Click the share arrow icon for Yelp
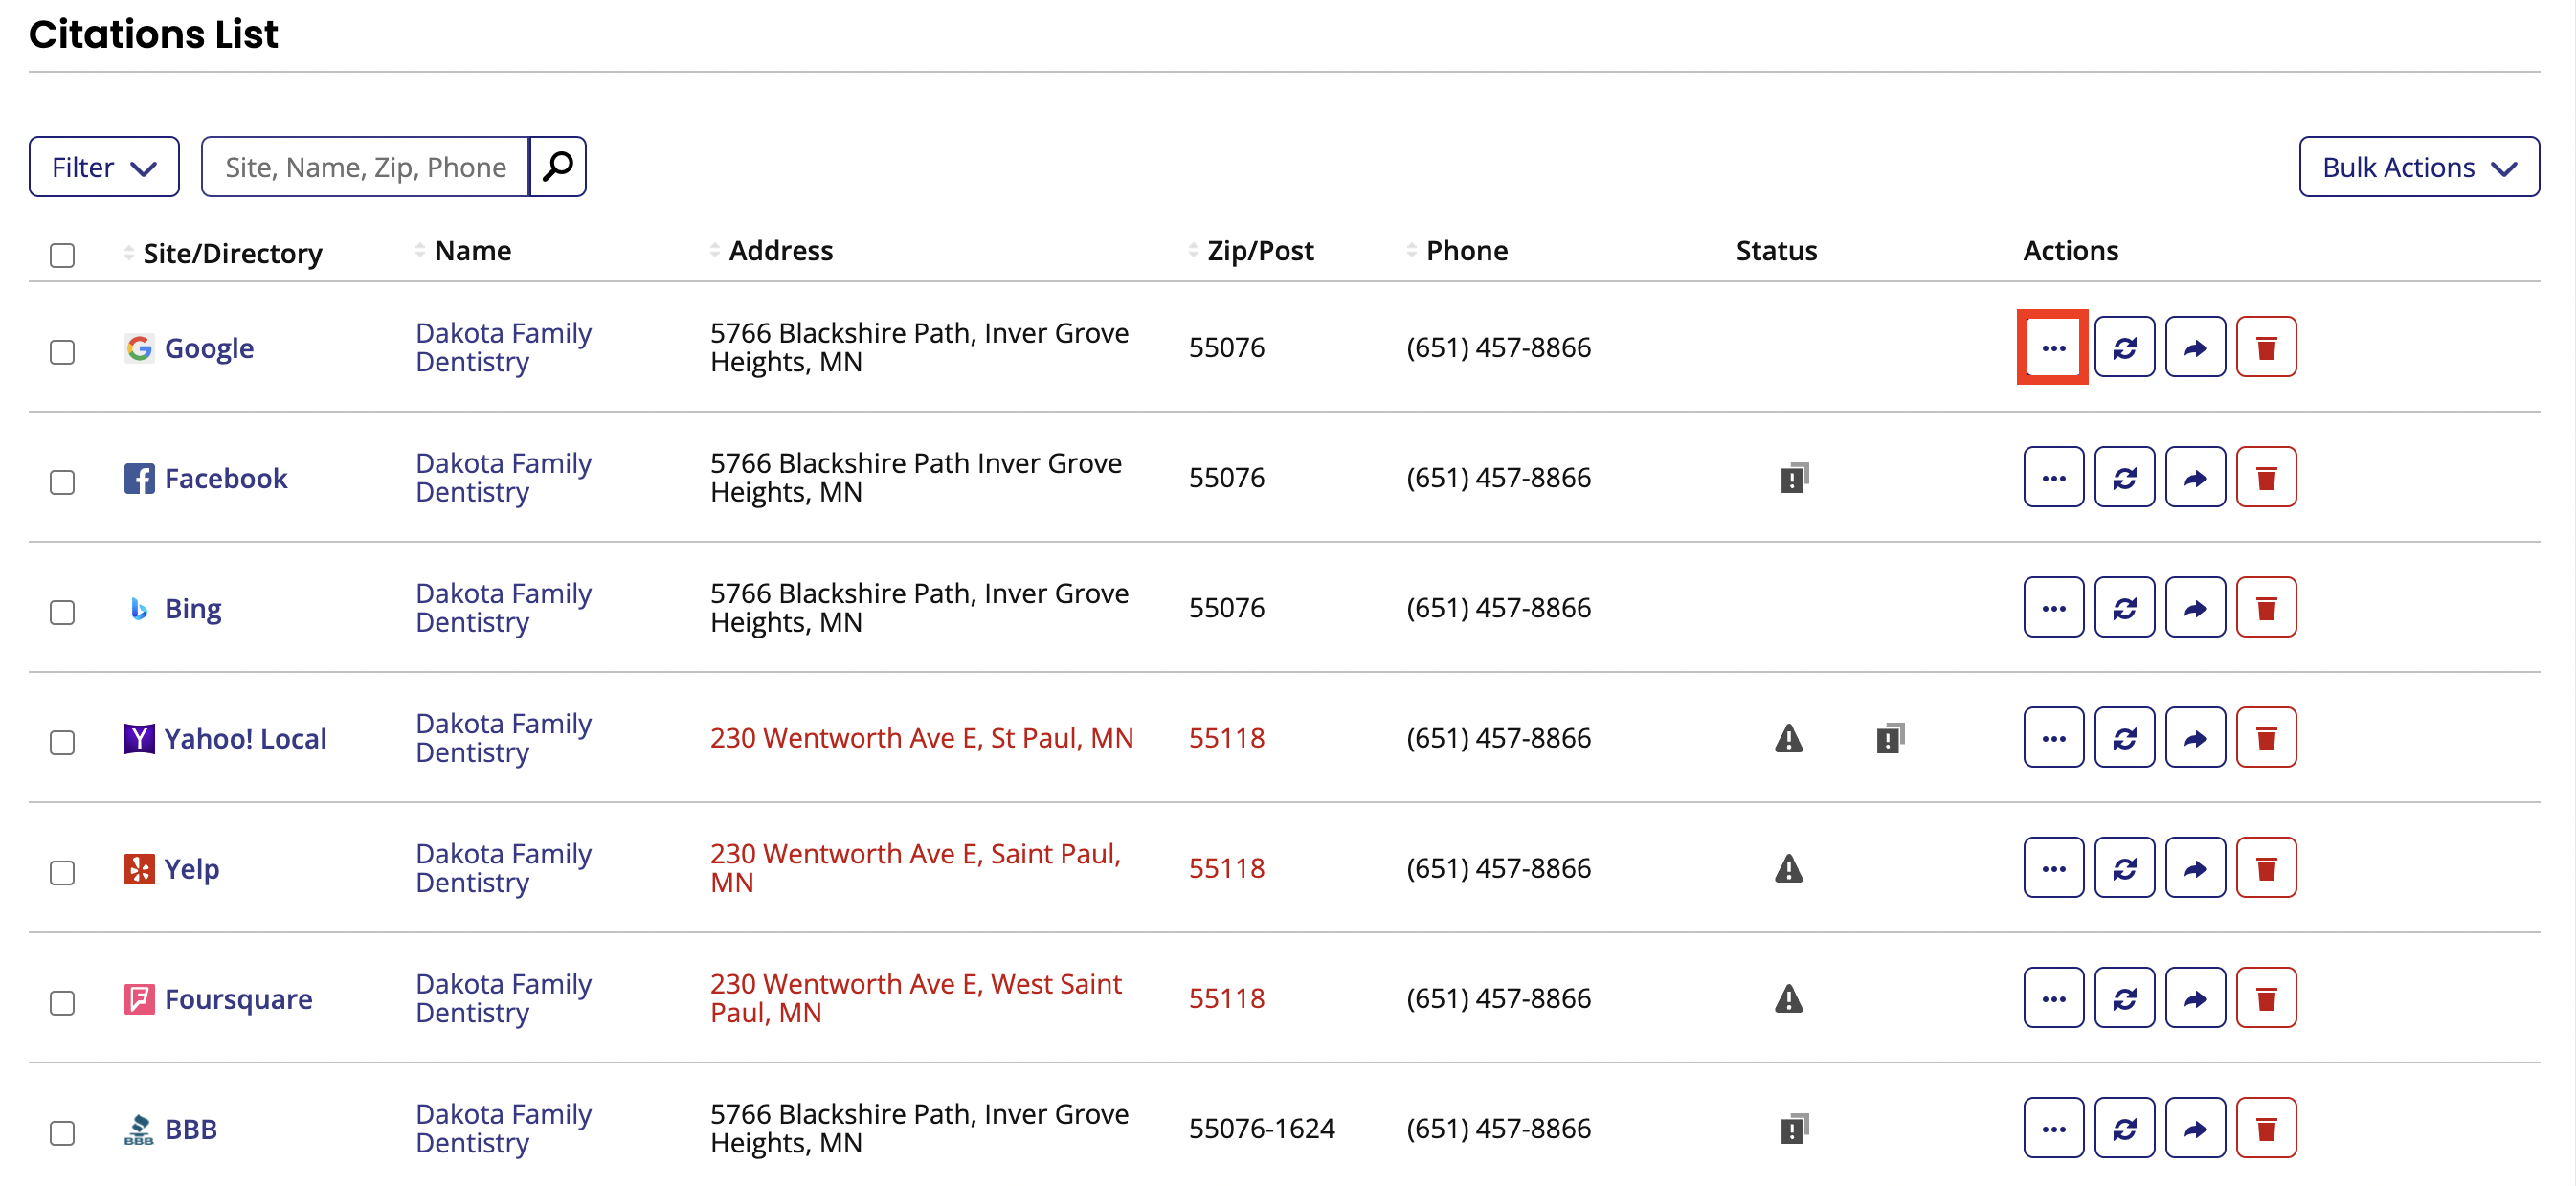This screenshot has height=1186, width=2576. 2195,868
